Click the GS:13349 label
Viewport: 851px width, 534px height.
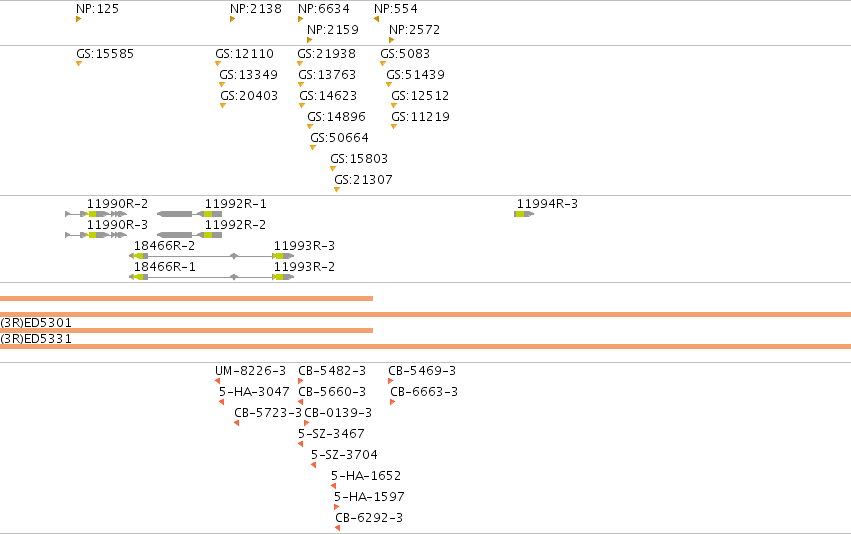coord(249,75)
